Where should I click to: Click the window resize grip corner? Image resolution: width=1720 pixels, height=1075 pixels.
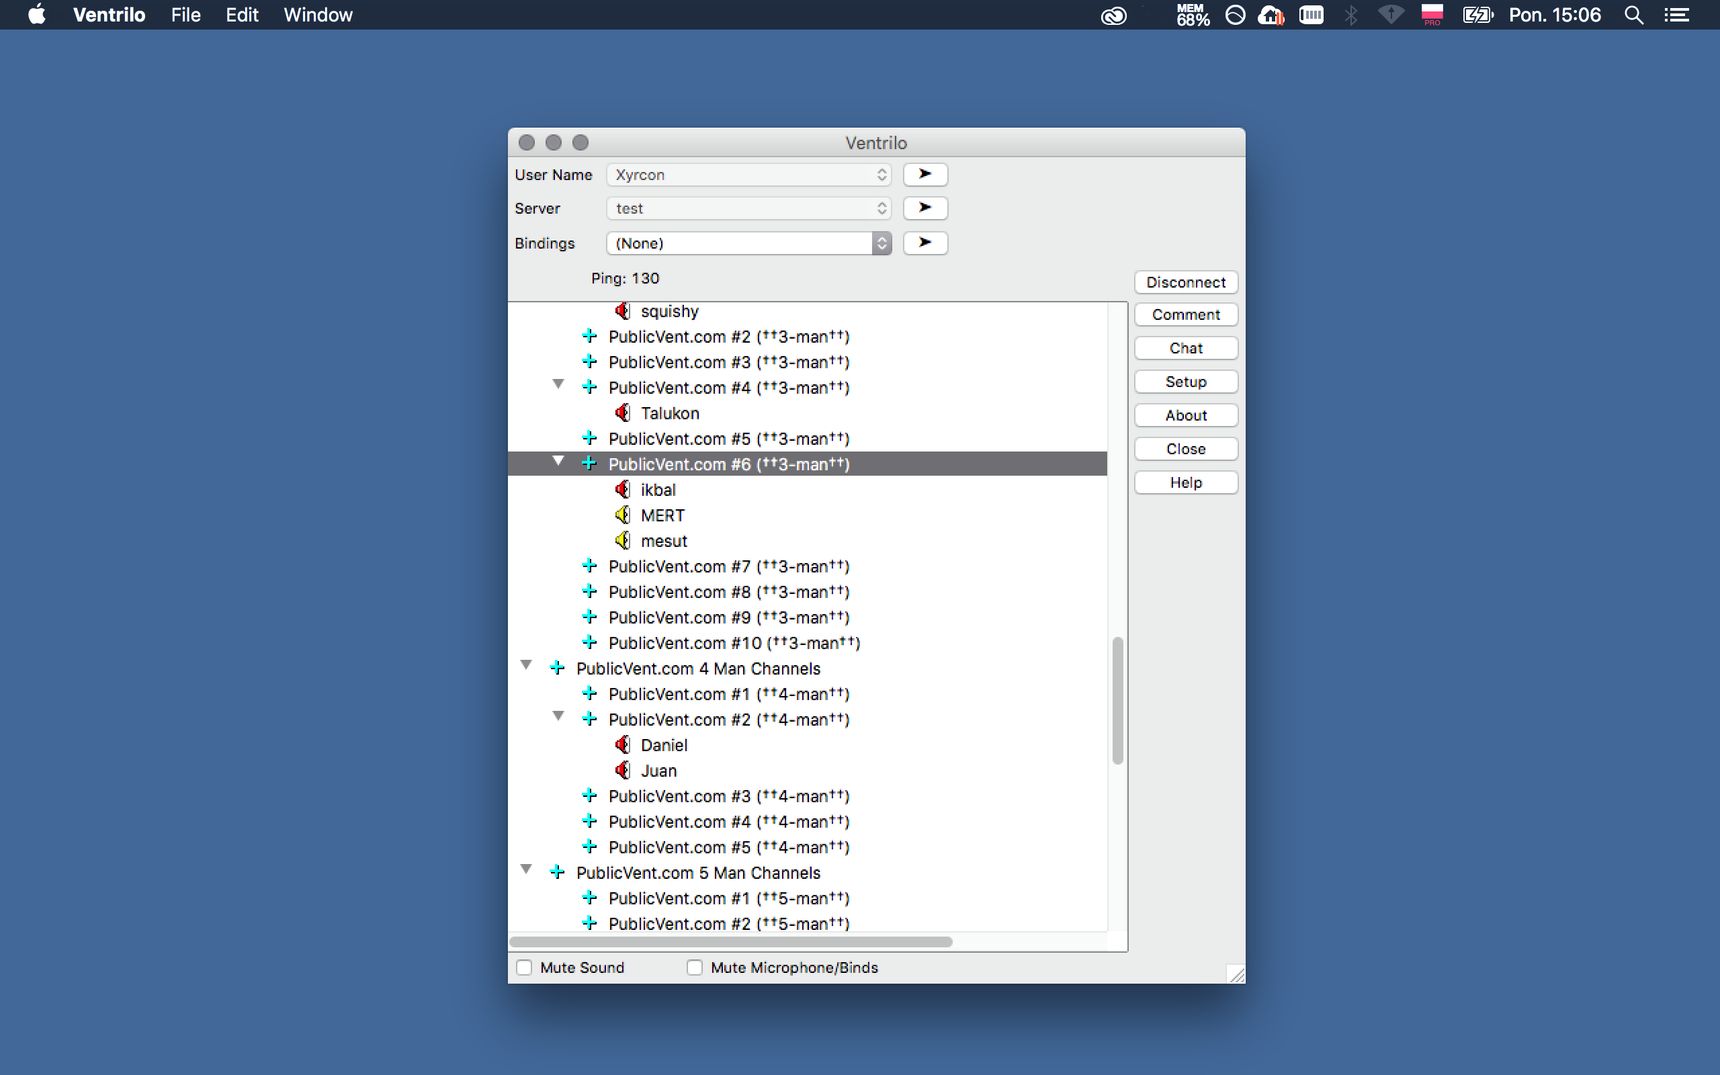click(1236, 974)
